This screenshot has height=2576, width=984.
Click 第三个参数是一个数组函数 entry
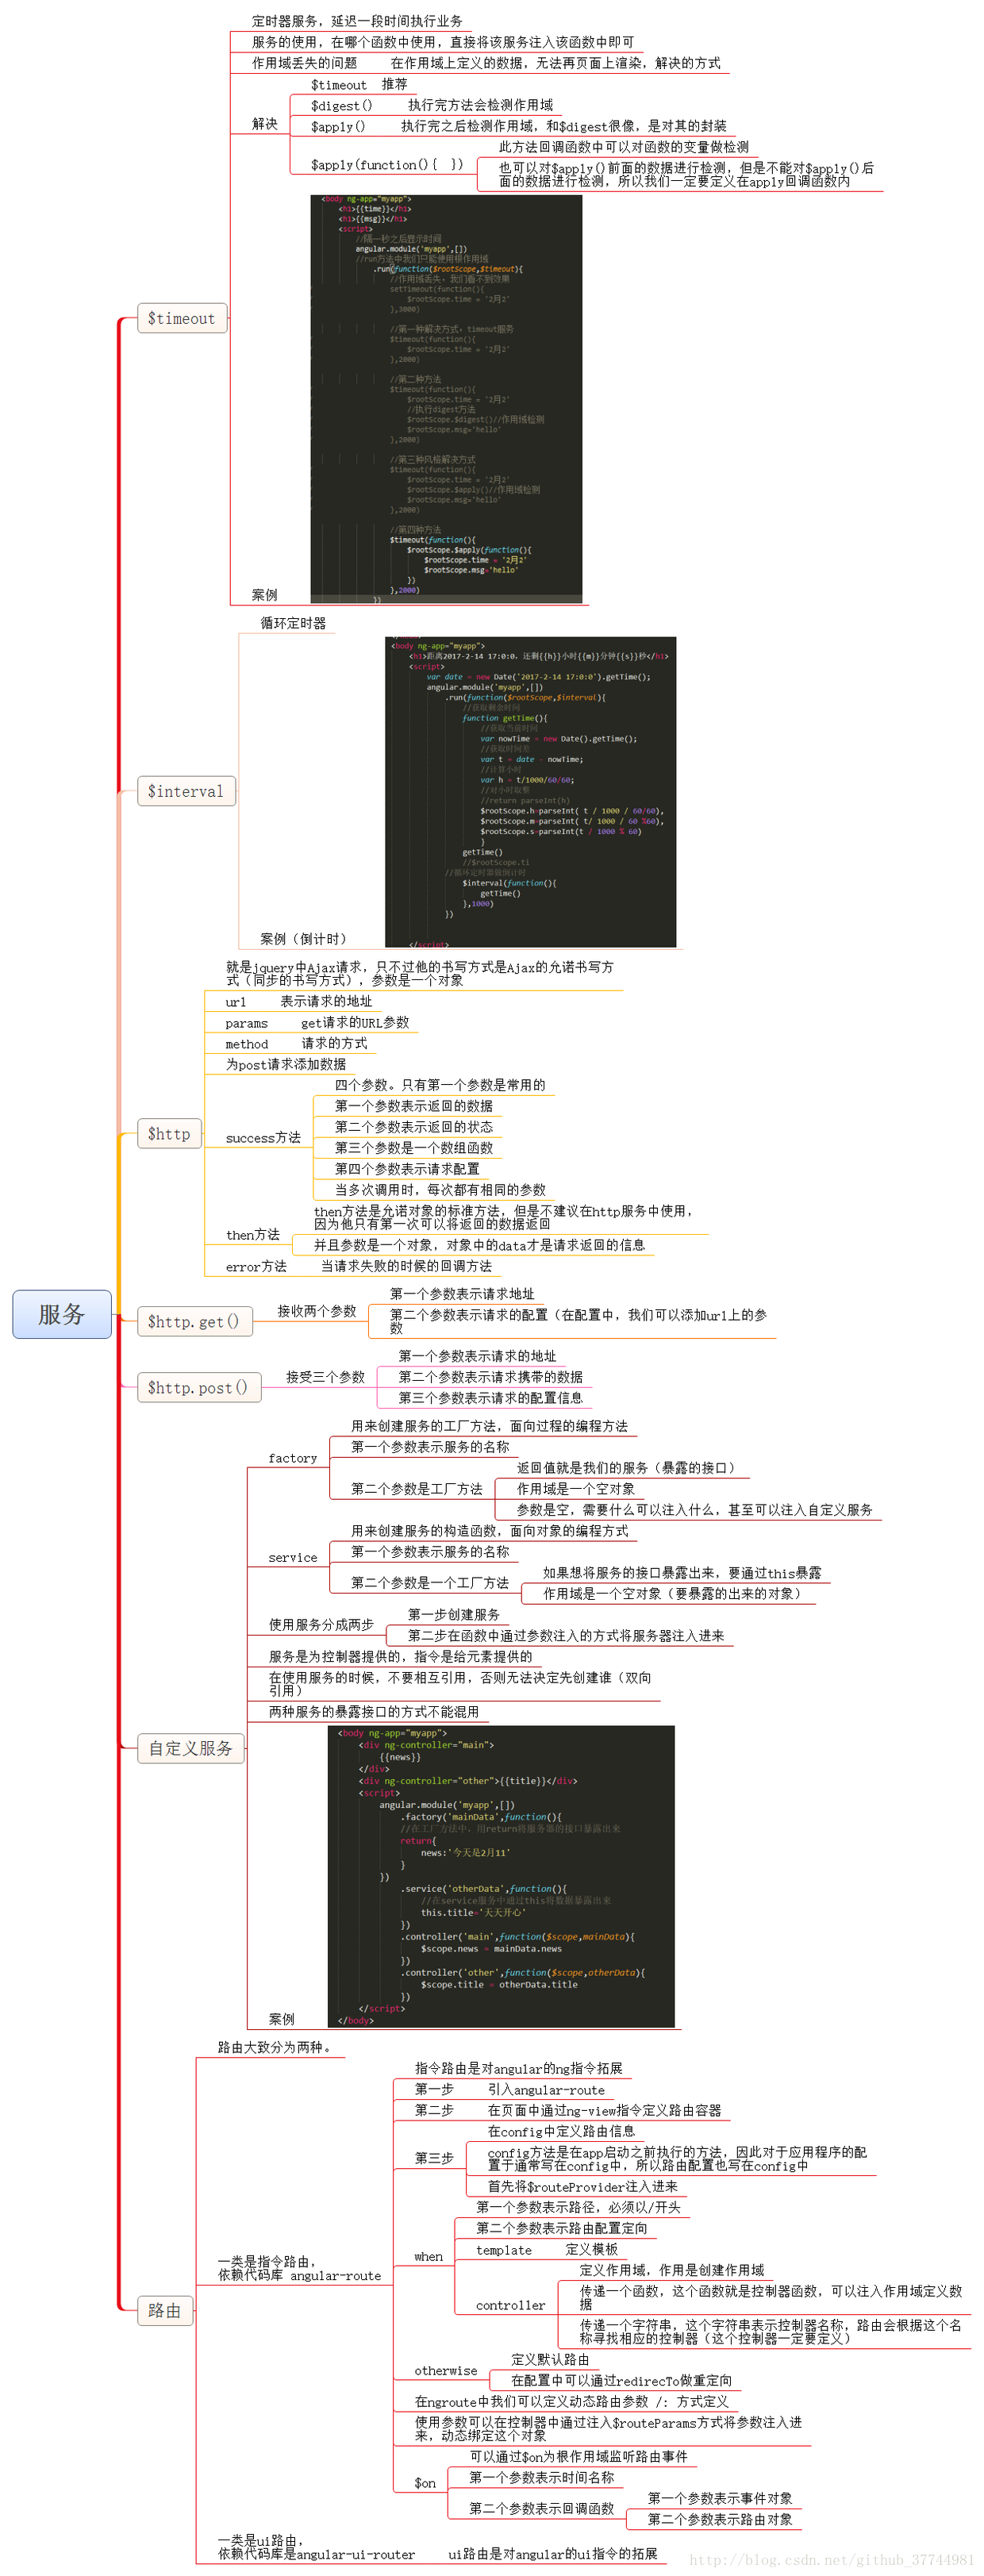(413, 1148)
